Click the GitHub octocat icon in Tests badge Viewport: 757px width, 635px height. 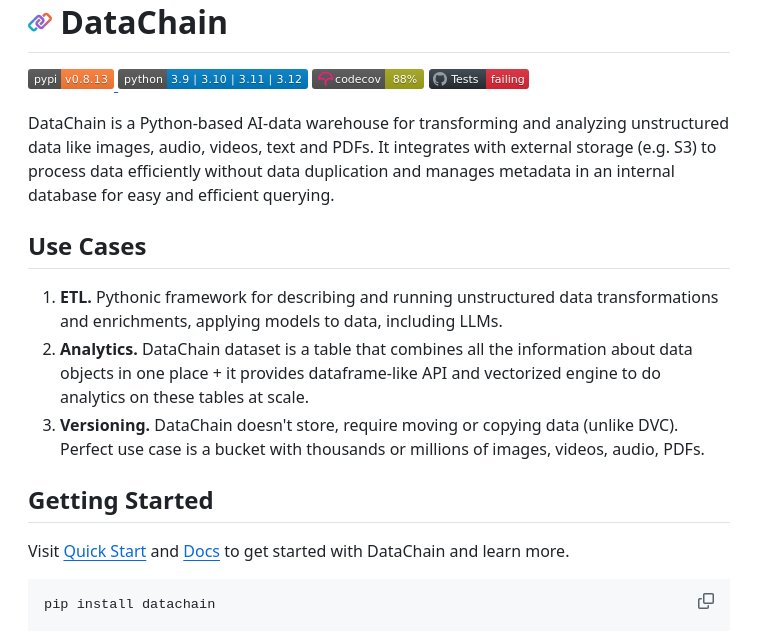tap(439, 79)
